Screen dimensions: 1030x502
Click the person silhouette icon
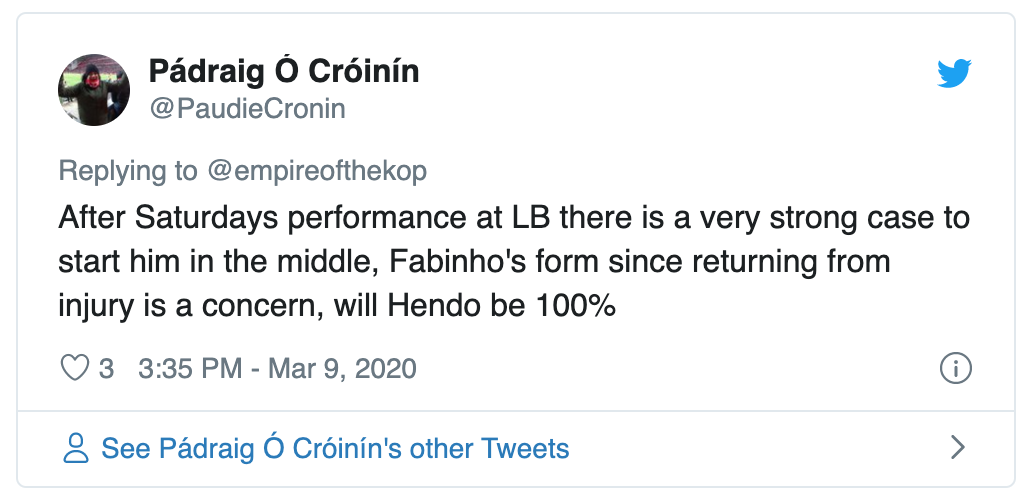coord(75,448)
